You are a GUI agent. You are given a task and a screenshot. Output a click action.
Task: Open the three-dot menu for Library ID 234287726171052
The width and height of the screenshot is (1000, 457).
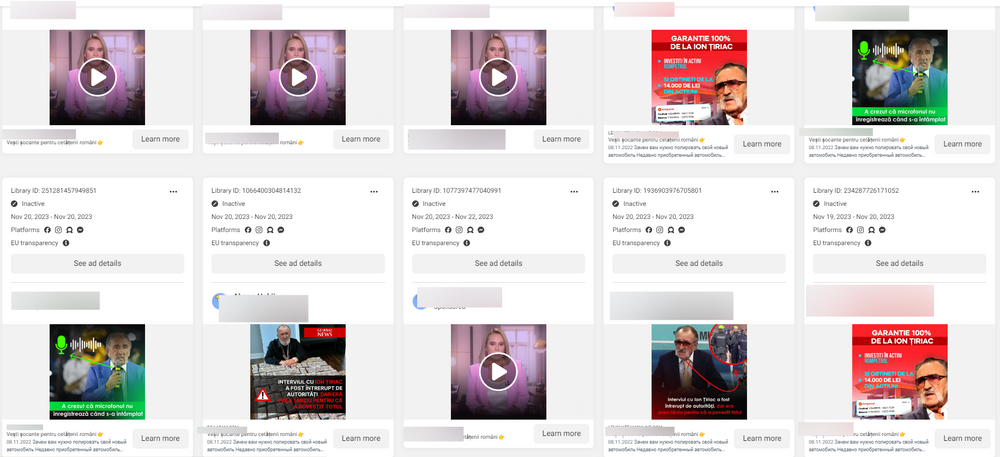coord(975,191)
